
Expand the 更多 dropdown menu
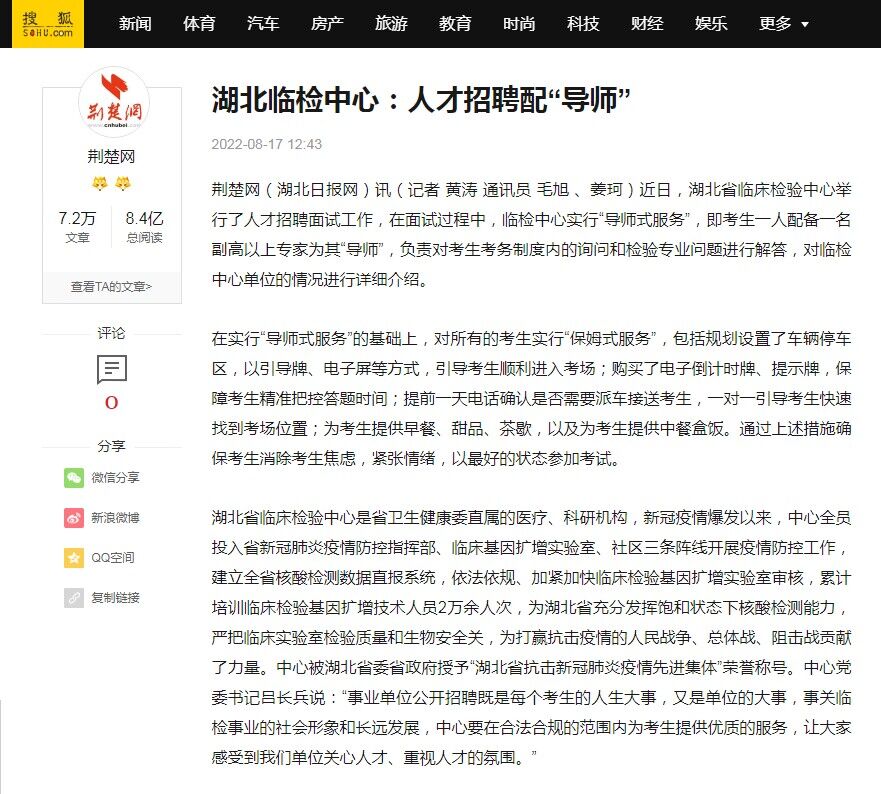pos(783,24)
